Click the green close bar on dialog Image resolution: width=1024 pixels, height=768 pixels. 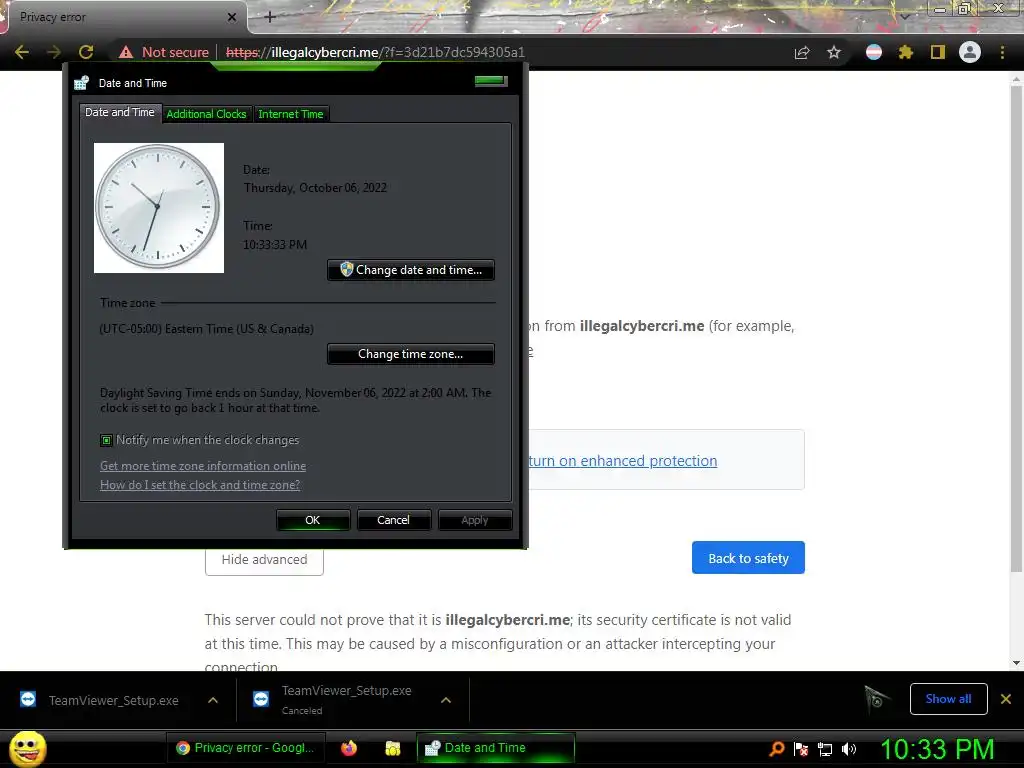point(490,81)
